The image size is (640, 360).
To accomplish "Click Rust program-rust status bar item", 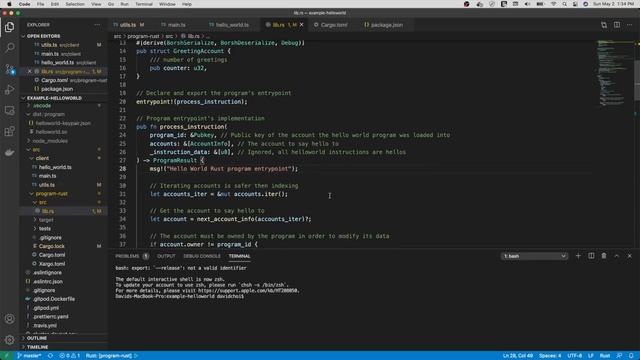I will tap(112, 356).
